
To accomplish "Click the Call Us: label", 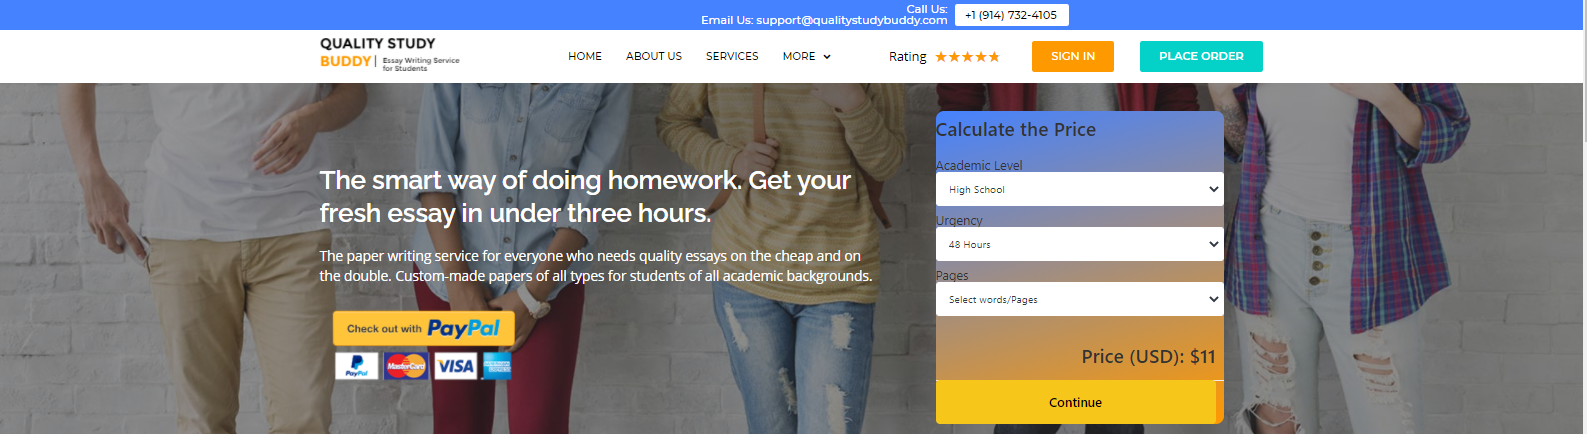I will (x=927, y=9).
